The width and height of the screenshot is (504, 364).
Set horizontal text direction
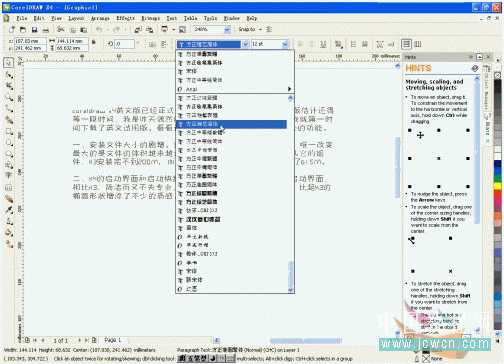[406, 44]
